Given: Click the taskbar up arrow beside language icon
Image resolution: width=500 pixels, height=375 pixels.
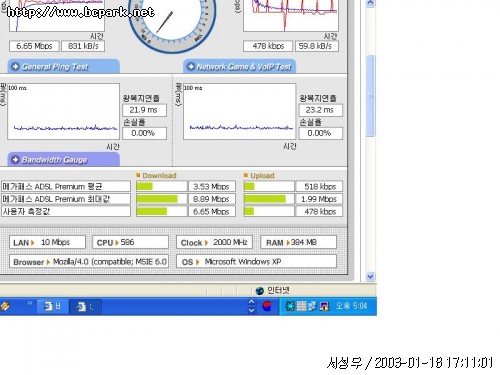Looking at the screenshot, I should click(252, 302).
